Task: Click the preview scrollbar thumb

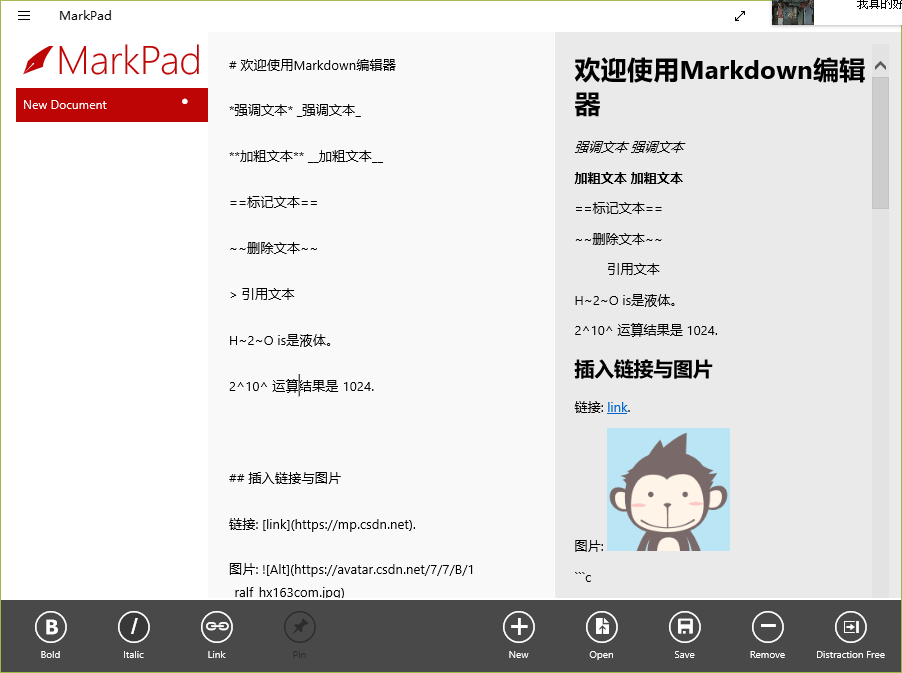Action: [880, 143]
